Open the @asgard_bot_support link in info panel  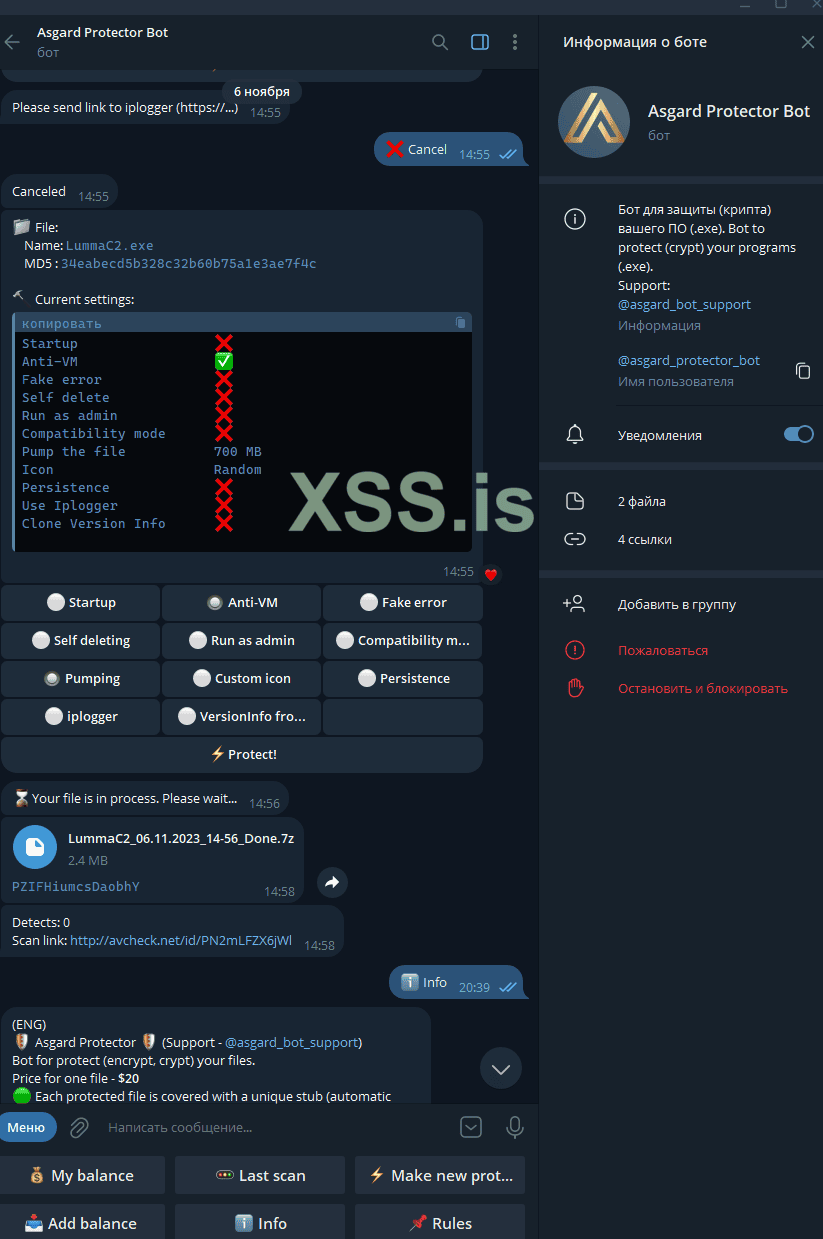point(684,304)
